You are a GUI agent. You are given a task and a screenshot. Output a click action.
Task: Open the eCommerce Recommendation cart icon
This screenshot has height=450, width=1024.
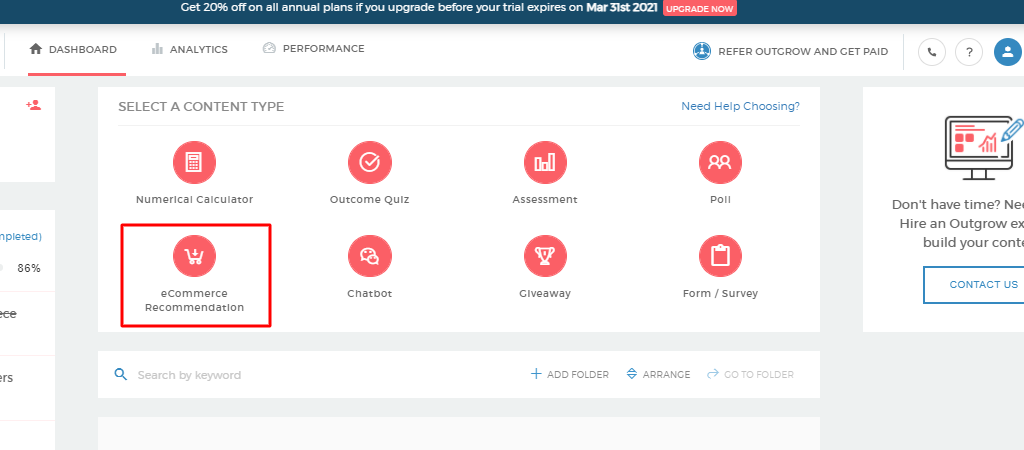coord(194,256)
